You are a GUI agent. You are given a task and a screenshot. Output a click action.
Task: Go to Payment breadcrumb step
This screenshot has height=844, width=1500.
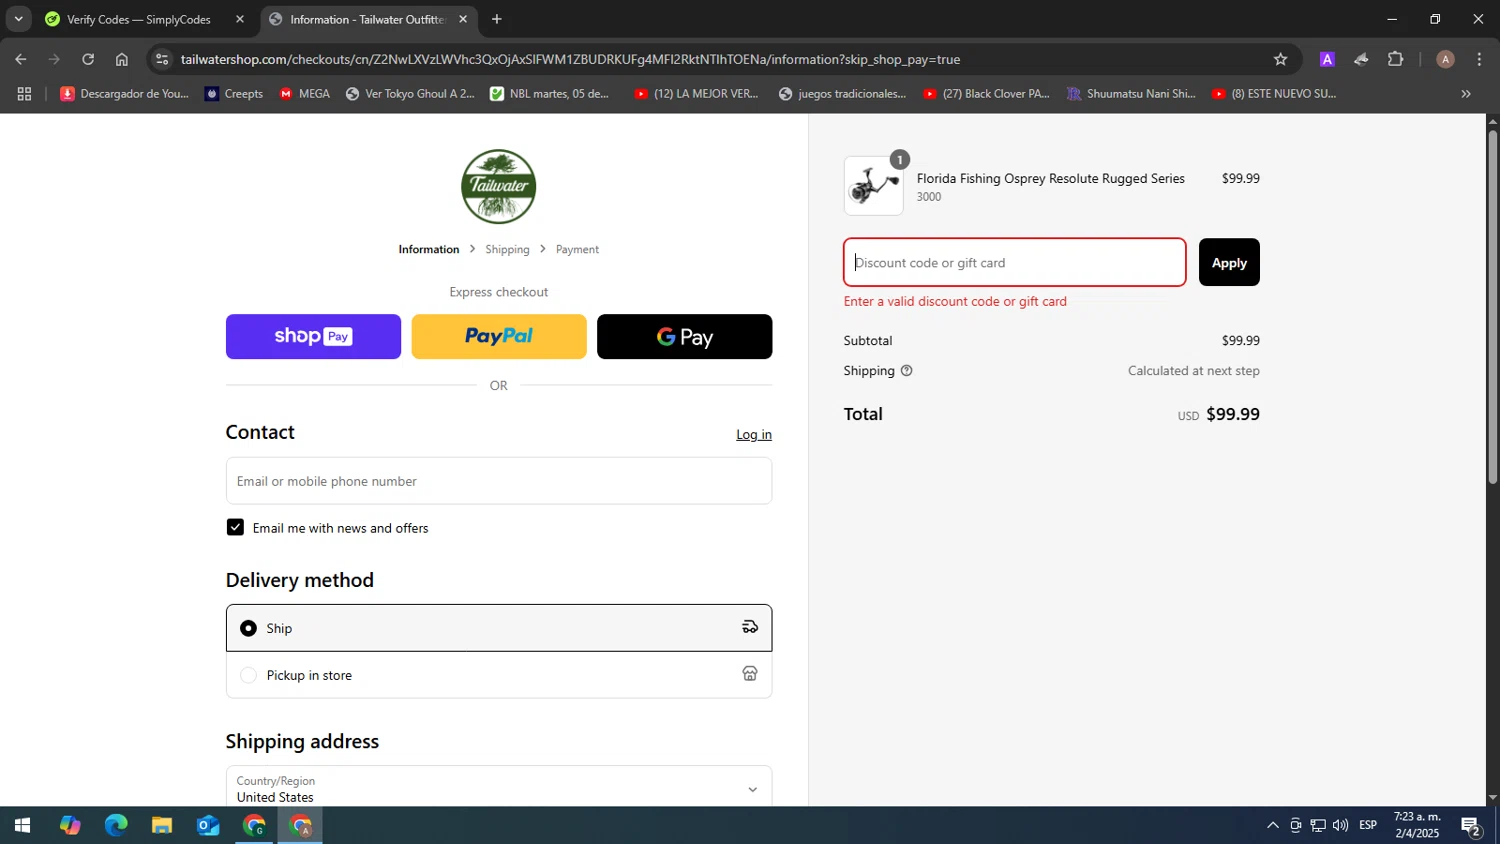pyautogui.click(x=577, y=249)
